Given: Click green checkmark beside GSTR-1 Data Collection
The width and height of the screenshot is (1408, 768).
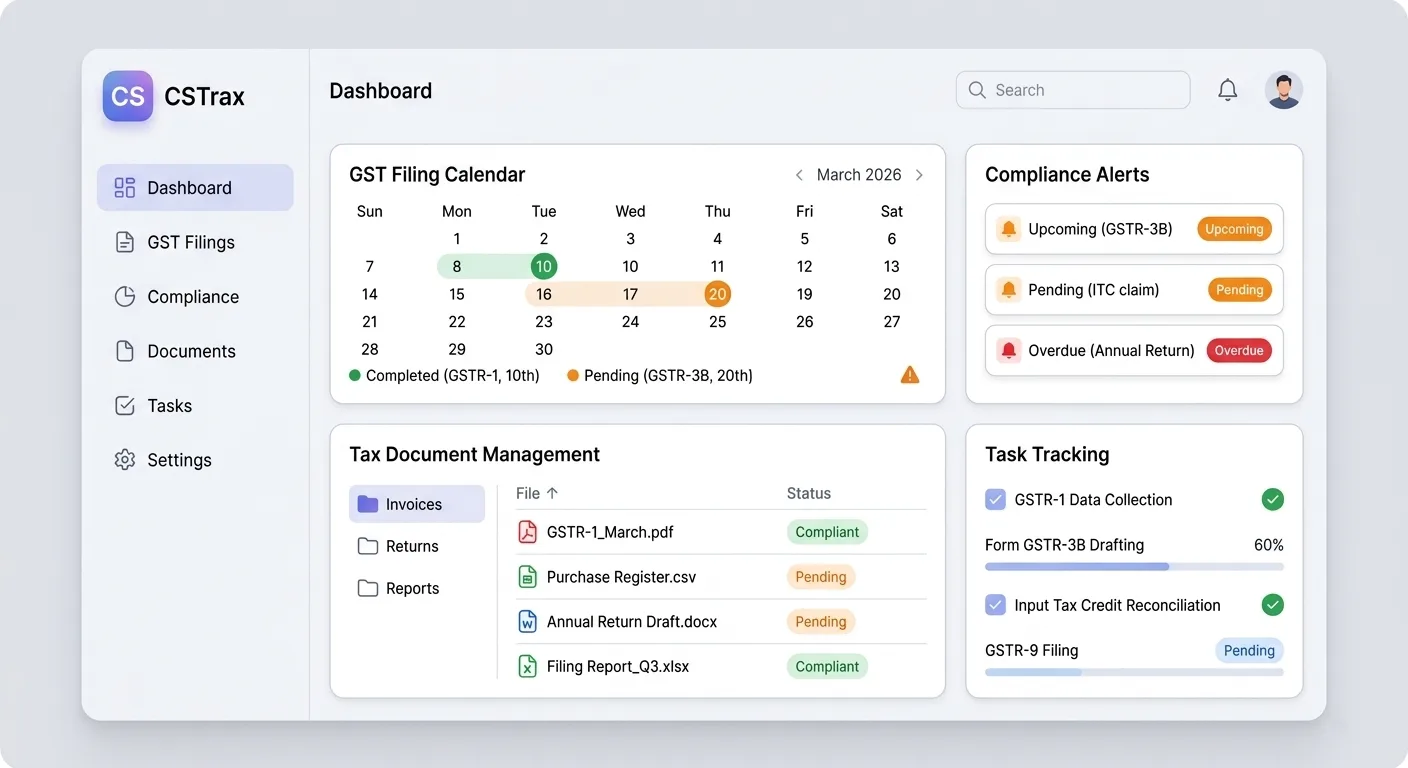Looking at the screenshot, I should pyautogui.click(x=1272, y=500).
